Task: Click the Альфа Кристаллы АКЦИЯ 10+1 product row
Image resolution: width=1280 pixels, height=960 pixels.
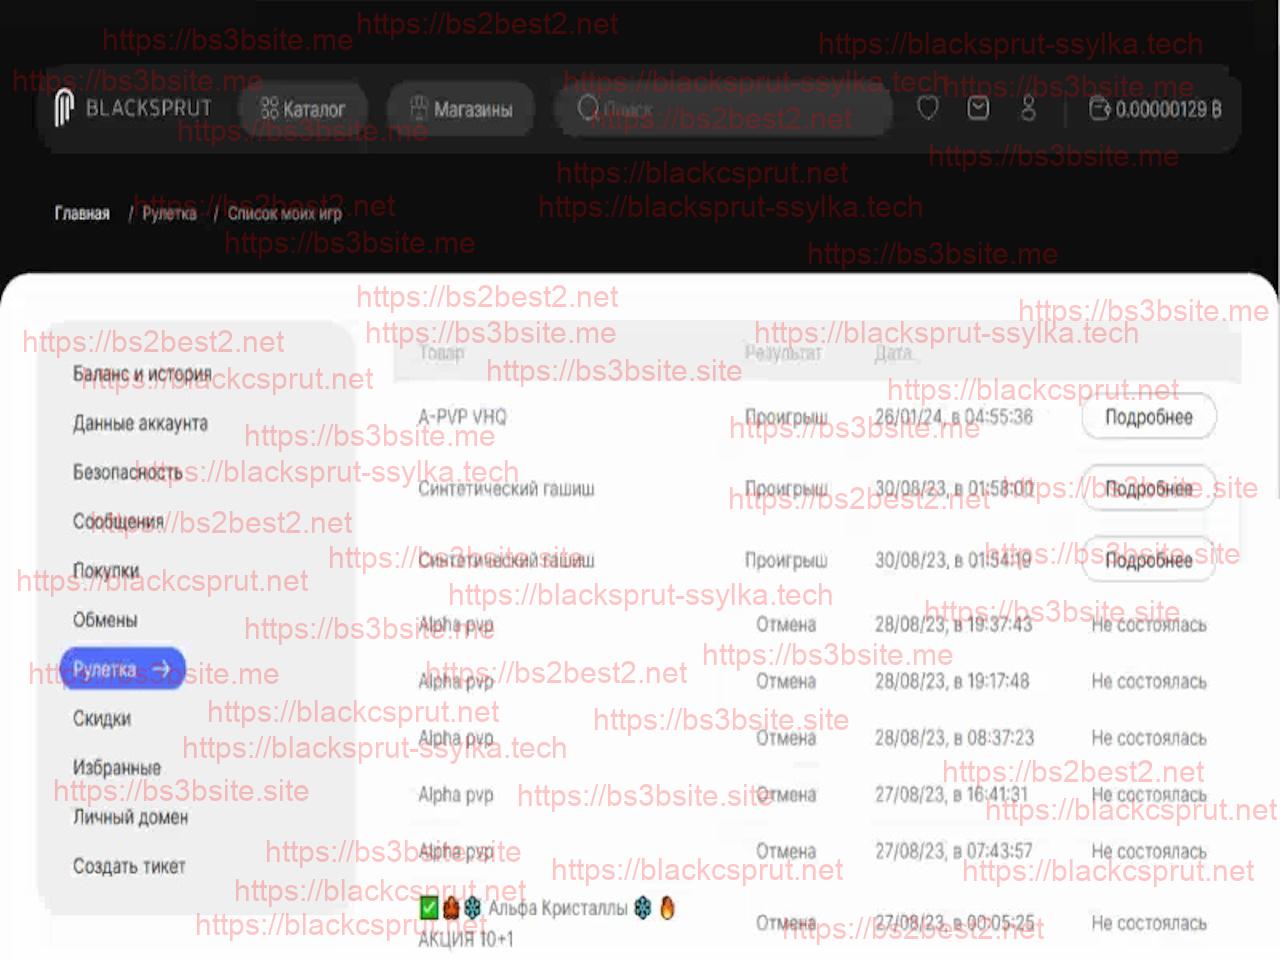Action: 547,923
